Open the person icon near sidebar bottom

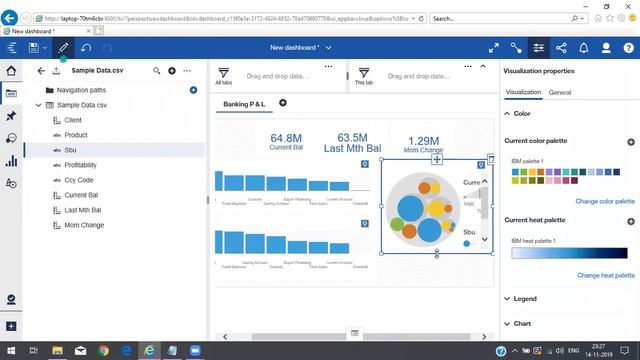(x=11, y=300)
